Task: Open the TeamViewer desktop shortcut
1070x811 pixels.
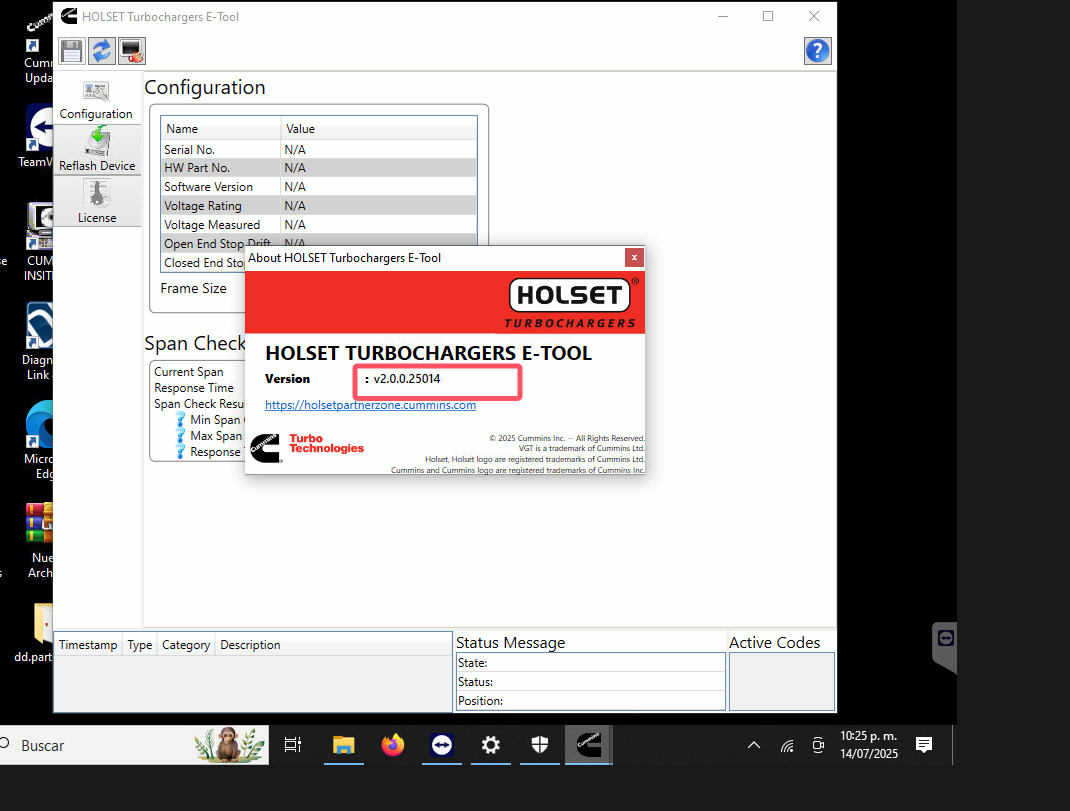Action: point(38,127)
